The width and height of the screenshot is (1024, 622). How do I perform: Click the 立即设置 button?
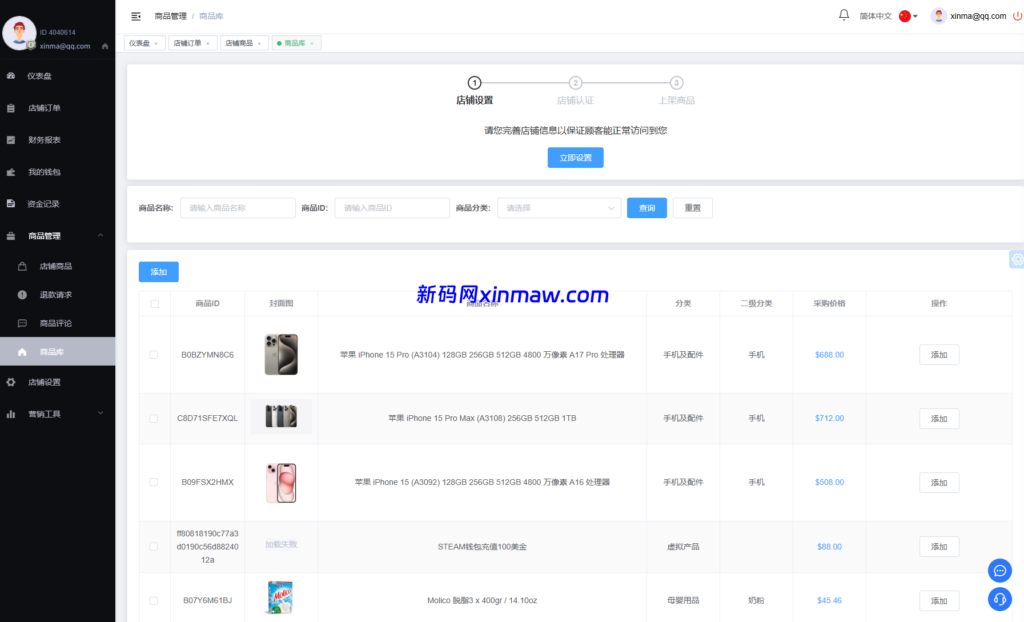[575, 157]
